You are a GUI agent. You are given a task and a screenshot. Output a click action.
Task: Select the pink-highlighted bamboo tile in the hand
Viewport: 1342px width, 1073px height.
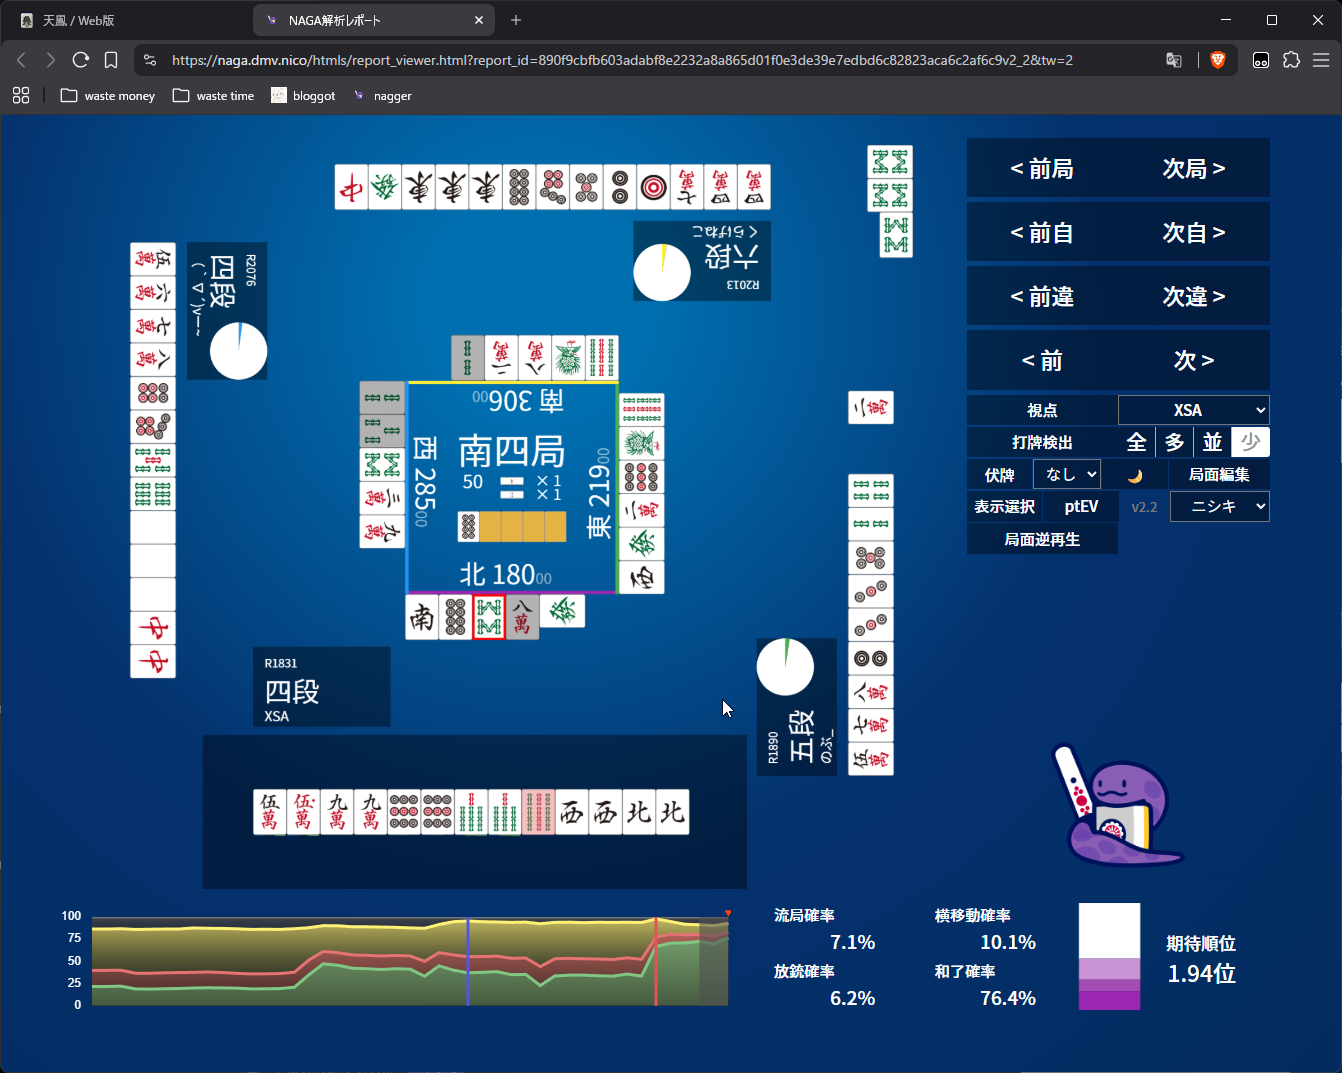pyautogui.click(x=538, y=812)
